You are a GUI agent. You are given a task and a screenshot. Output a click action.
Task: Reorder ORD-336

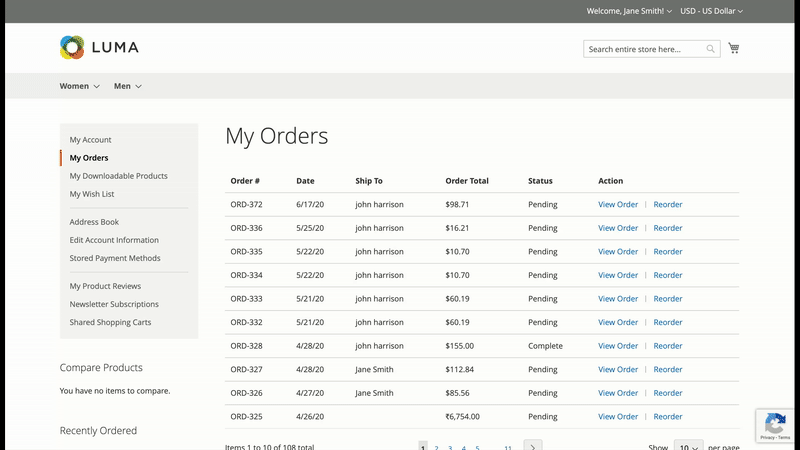click(667, 228)
